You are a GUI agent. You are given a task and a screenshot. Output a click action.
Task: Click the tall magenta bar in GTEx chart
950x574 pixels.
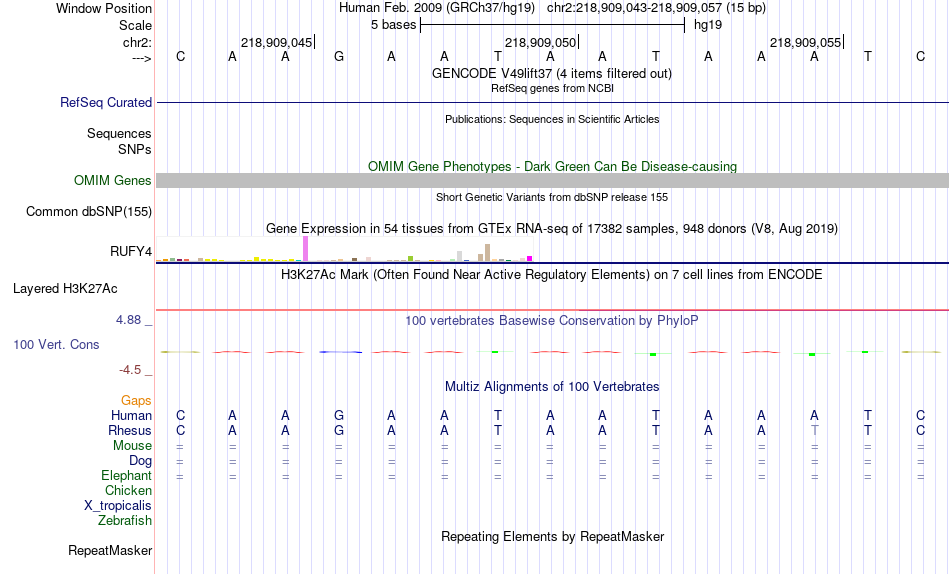coord(305,249)
